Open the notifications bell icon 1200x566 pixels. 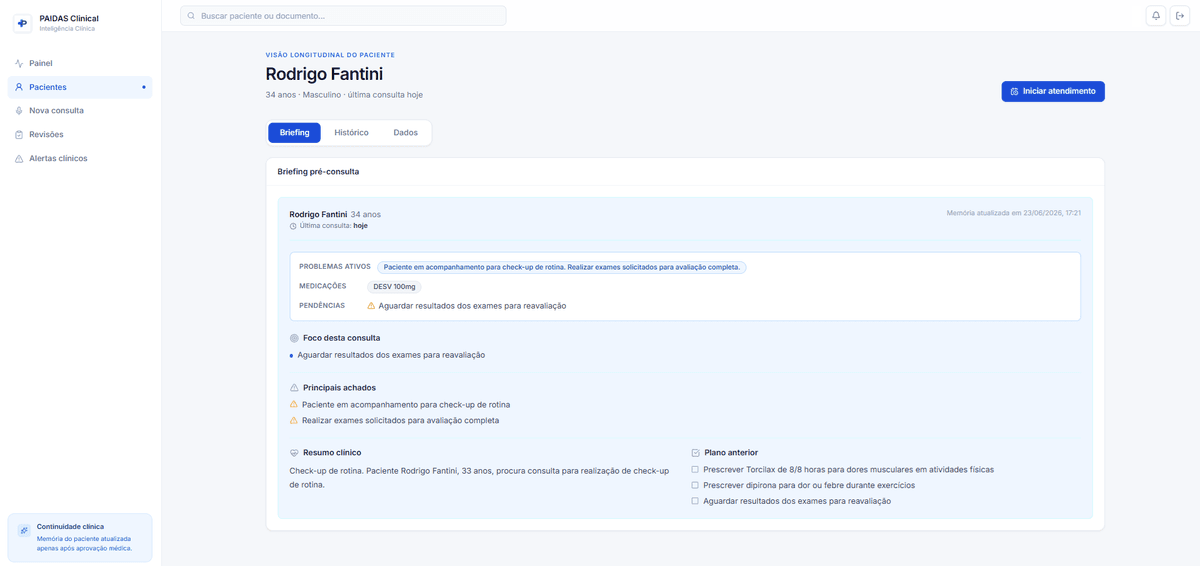pos(1156,16)
